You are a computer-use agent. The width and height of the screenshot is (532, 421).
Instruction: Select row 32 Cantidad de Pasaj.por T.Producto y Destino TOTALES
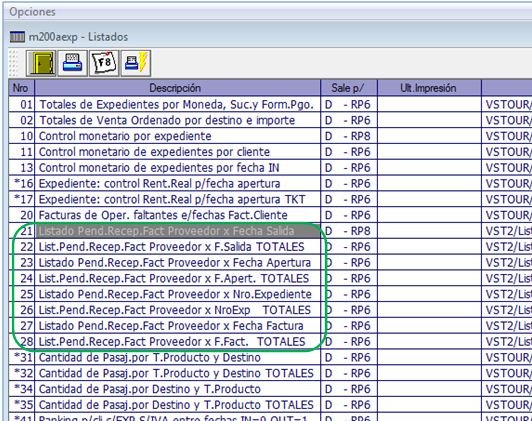point(177,373)
